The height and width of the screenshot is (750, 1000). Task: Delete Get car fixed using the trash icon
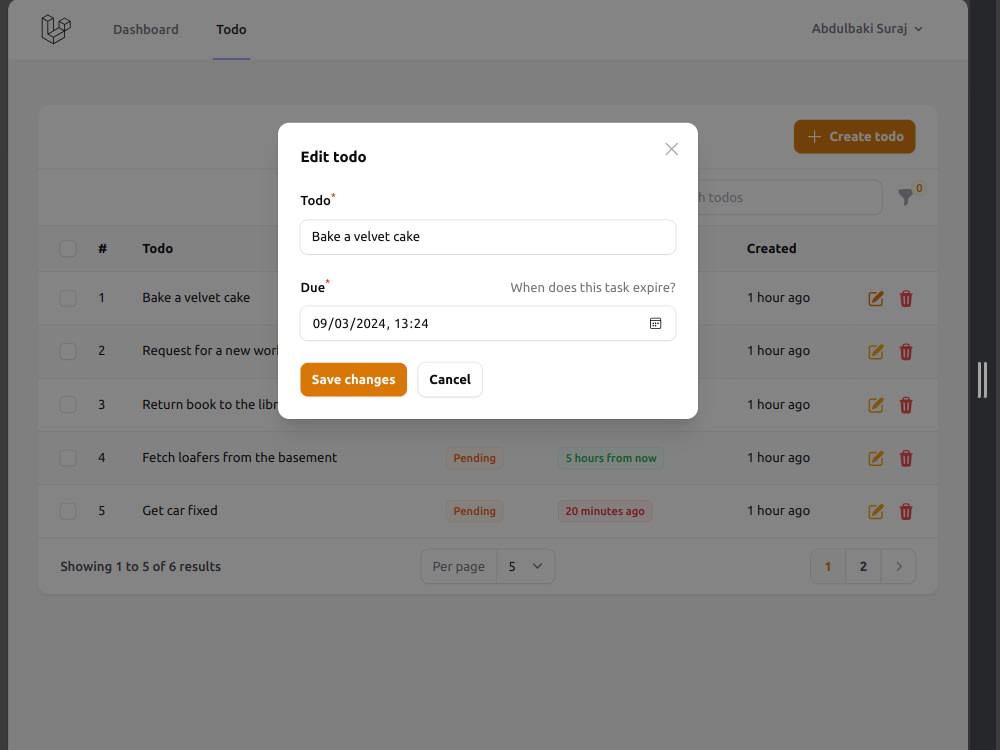tap(906, 511)
